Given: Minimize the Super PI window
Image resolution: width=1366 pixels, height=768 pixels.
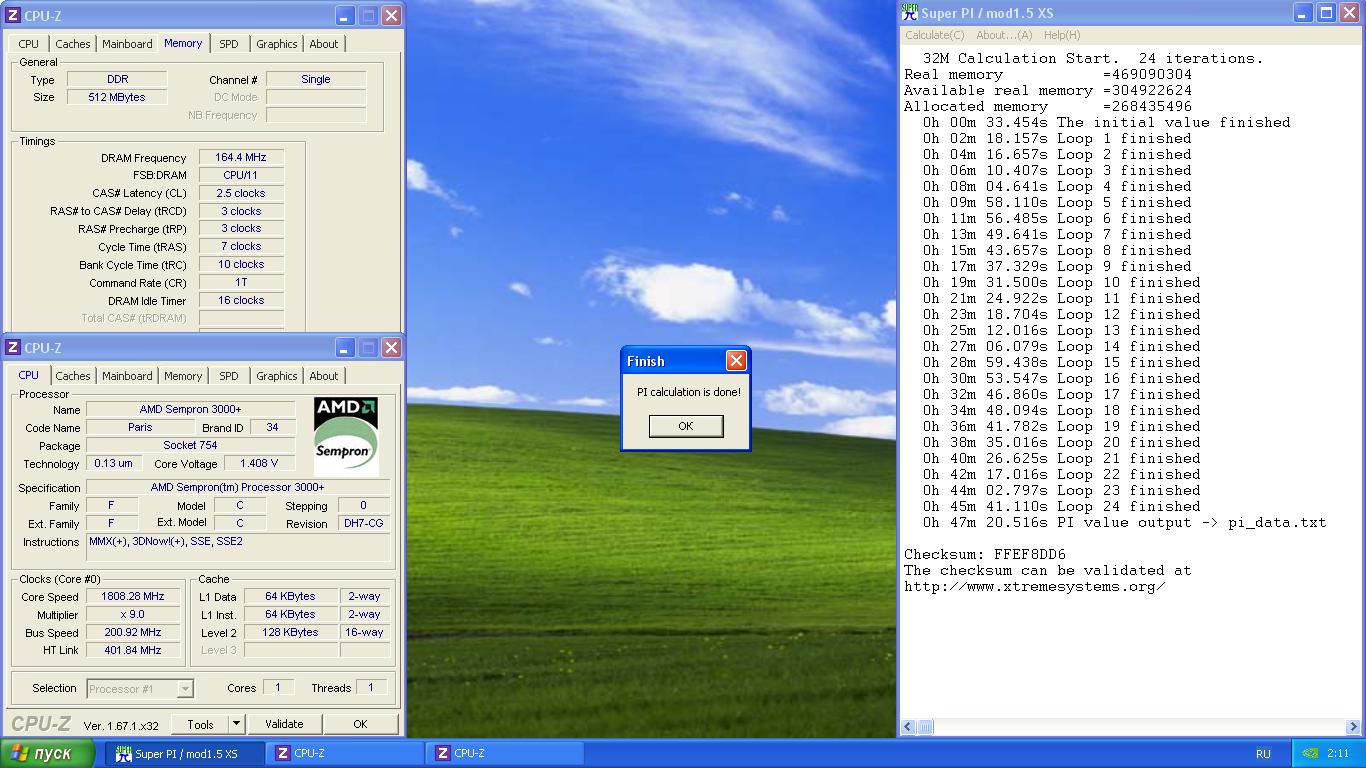Looking at the screenshot, I should (1303, 13).
